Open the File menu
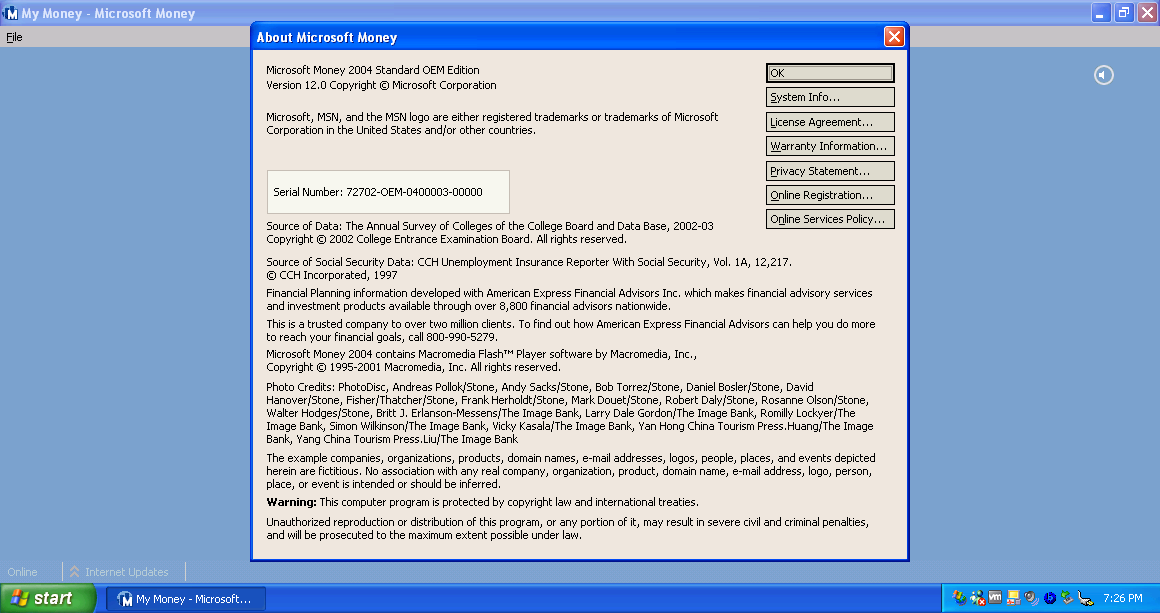 [x=14, y=37]
